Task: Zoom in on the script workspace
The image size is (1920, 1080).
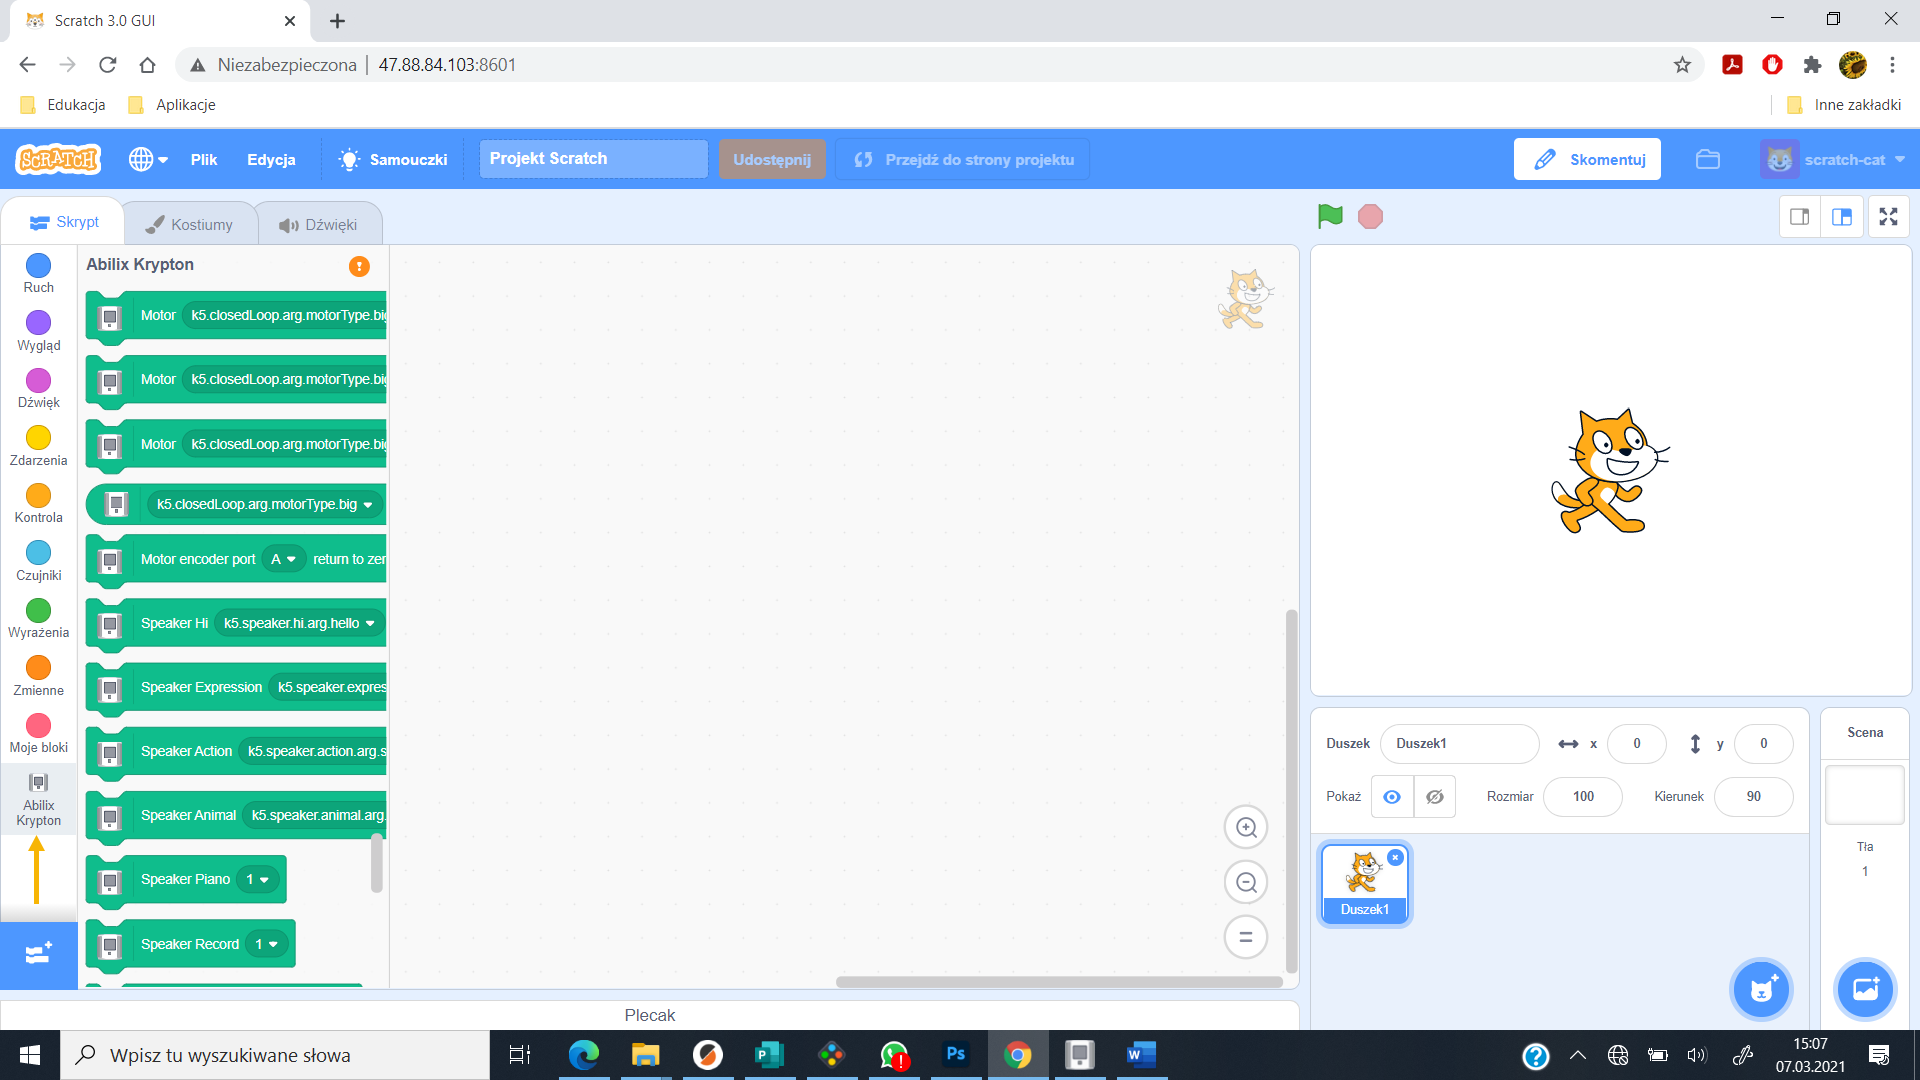Action: pyautogui.click(x=1246, y=827)
